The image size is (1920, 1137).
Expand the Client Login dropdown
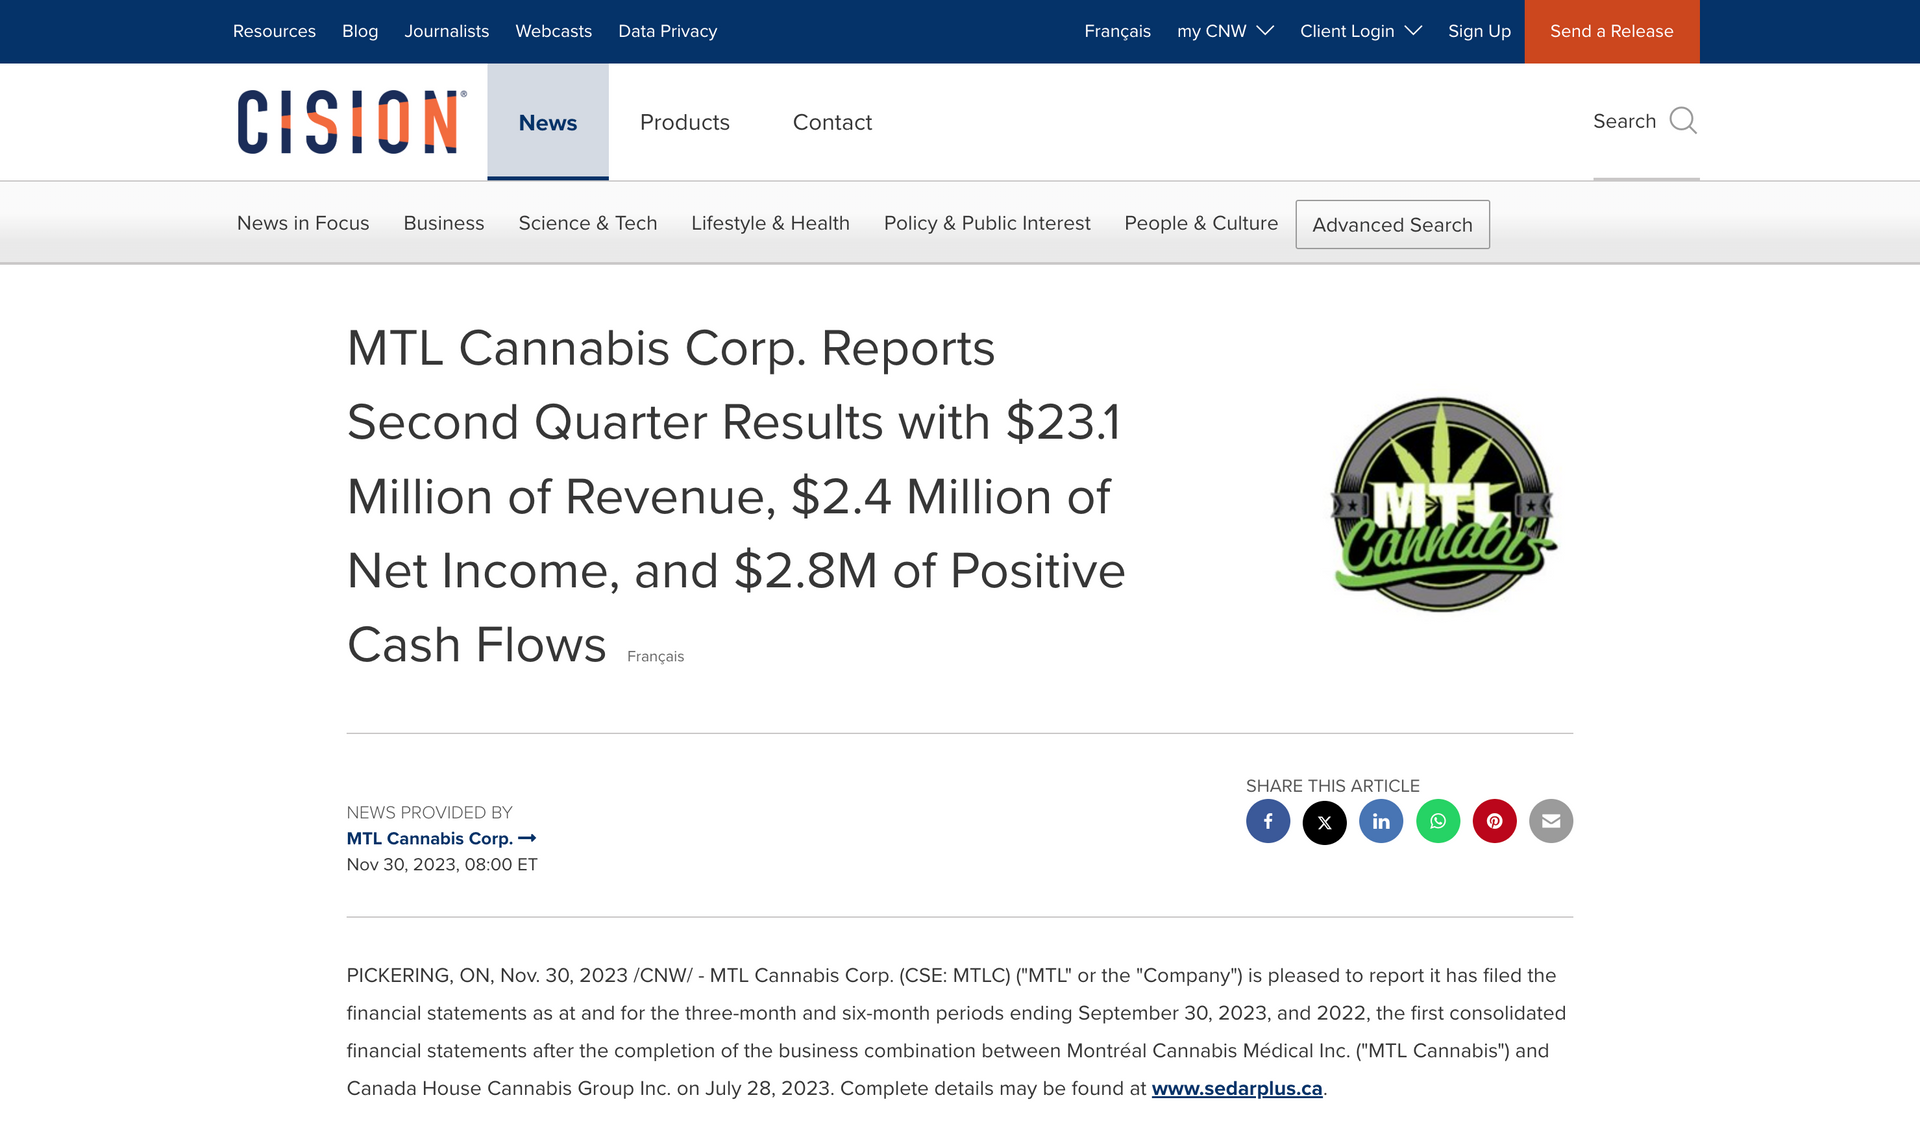coord(1360,31)
